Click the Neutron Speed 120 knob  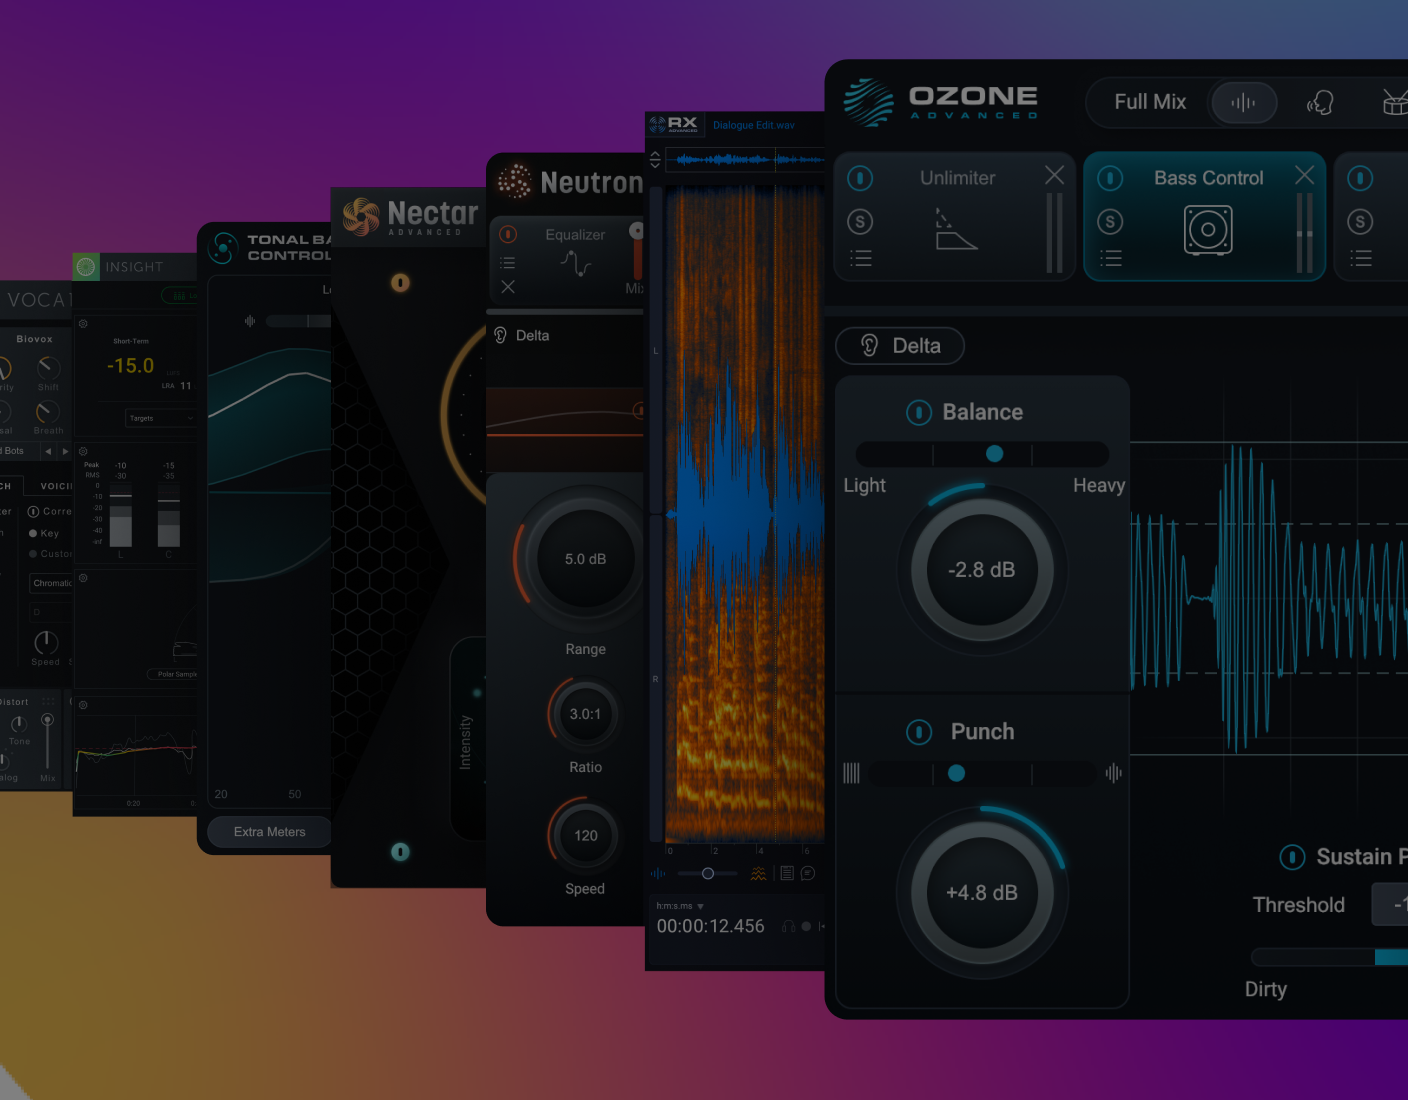pyautogui.click(x=586, y=835)
